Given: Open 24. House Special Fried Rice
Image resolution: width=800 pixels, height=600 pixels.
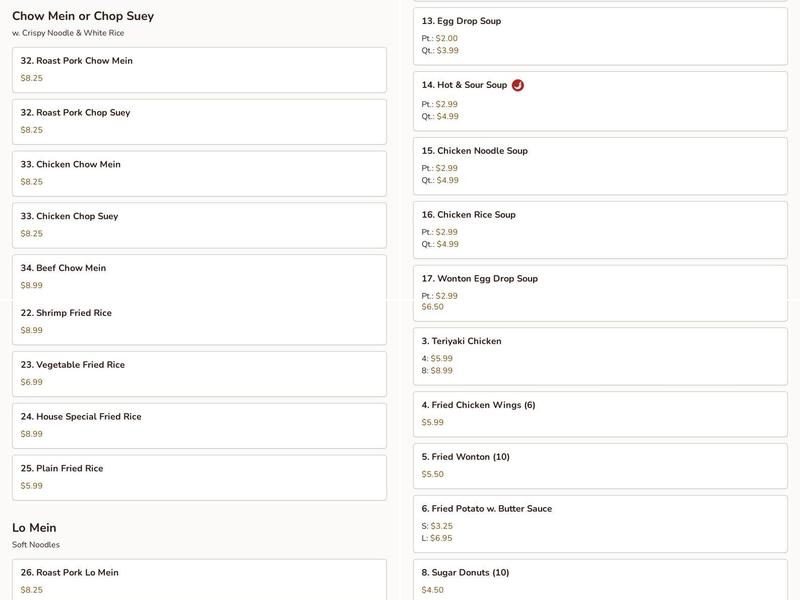Looking at the screenshot, I should 199,426.
